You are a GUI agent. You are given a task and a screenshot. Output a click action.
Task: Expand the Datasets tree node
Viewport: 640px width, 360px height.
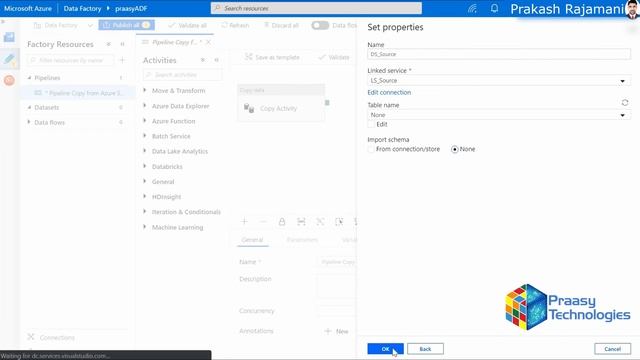(29, 107)
